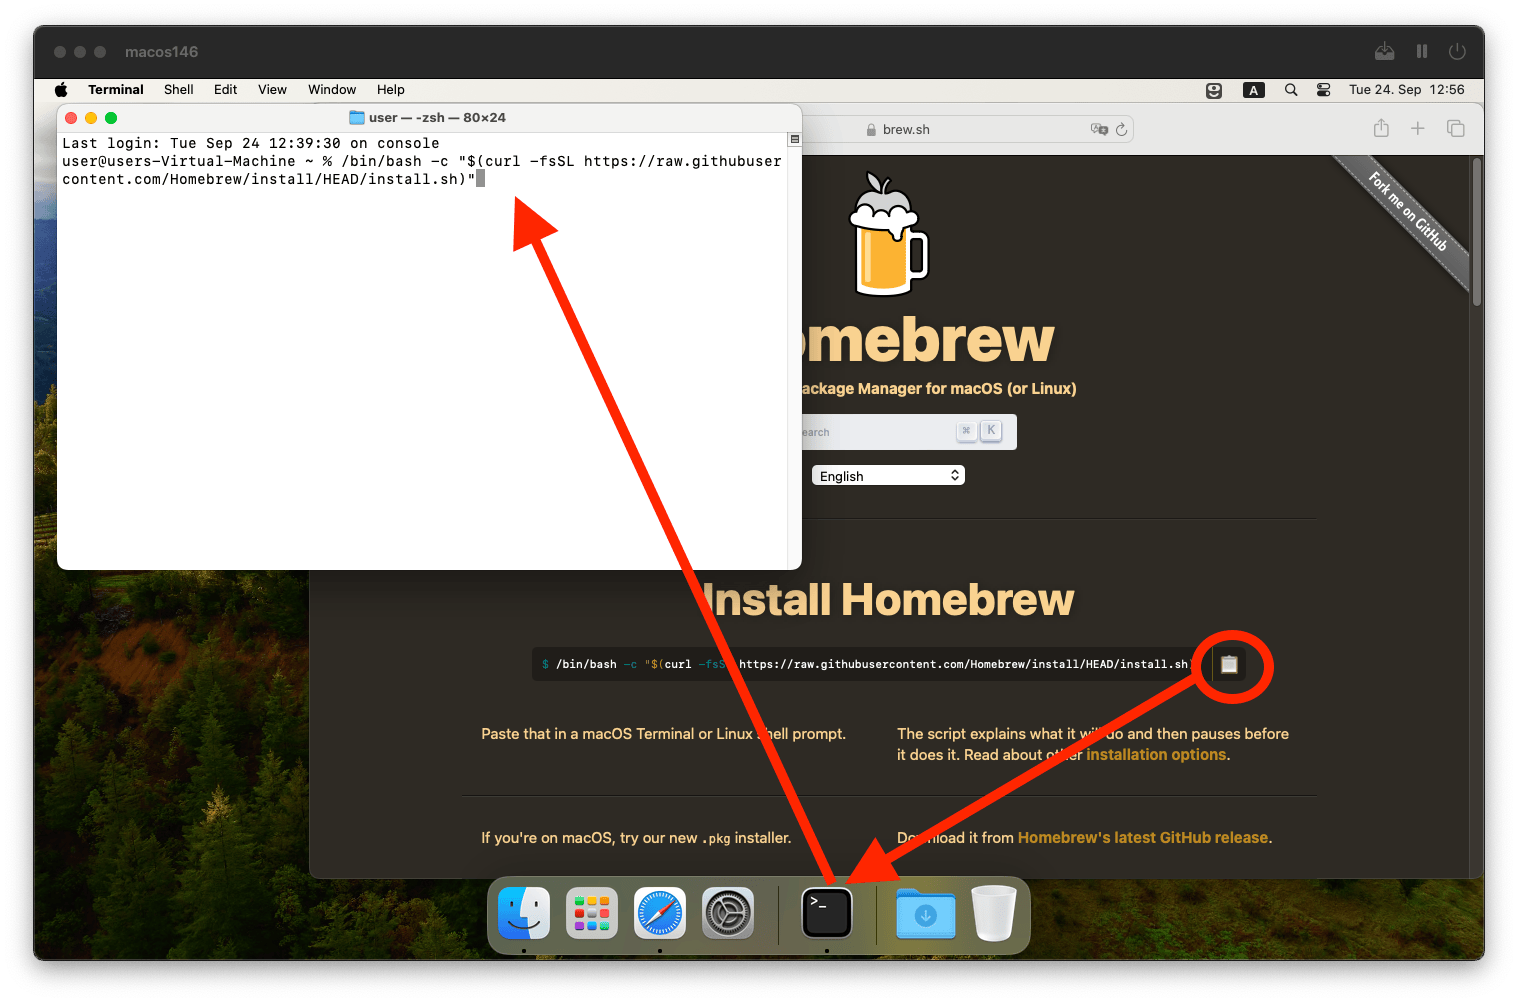Click the Safari share icon
The height and width of the screenshot is (1002, 1518).
pos(1381,129)
